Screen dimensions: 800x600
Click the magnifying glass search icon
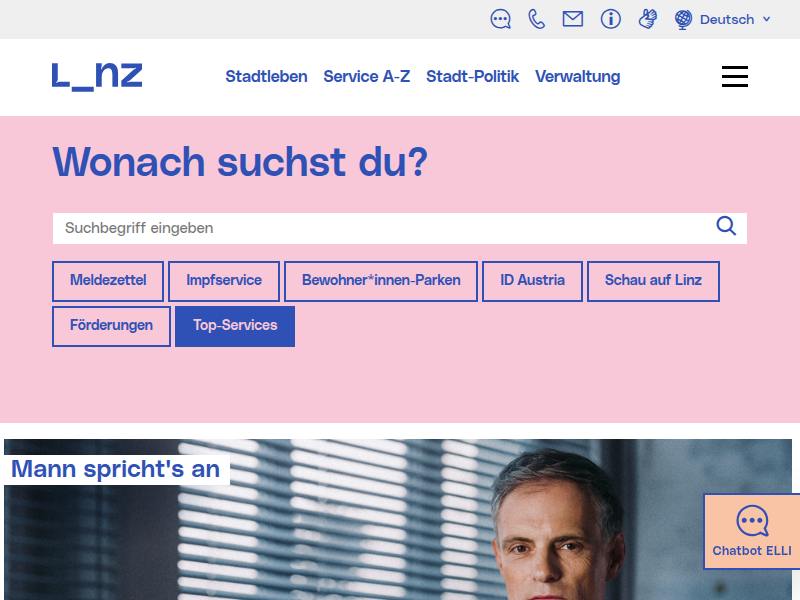click(726, 226)
